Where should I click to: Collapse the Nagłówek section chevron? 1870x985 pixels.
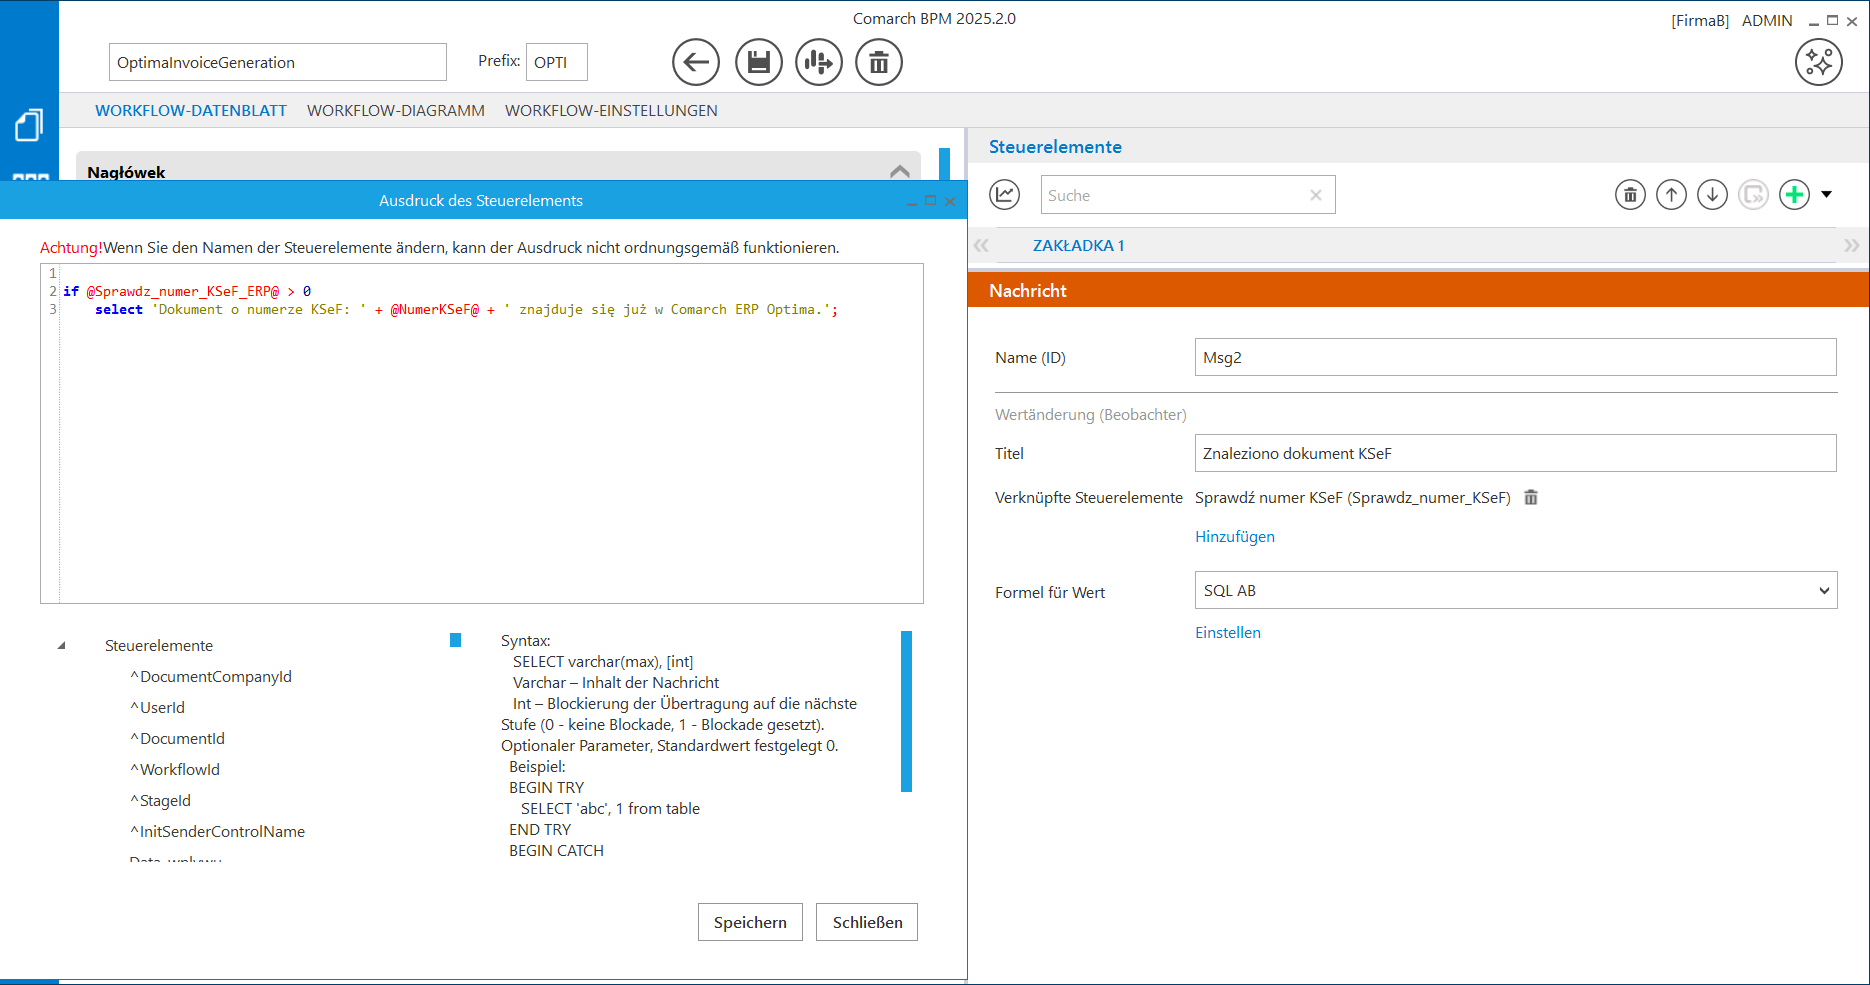click(899, 171)
